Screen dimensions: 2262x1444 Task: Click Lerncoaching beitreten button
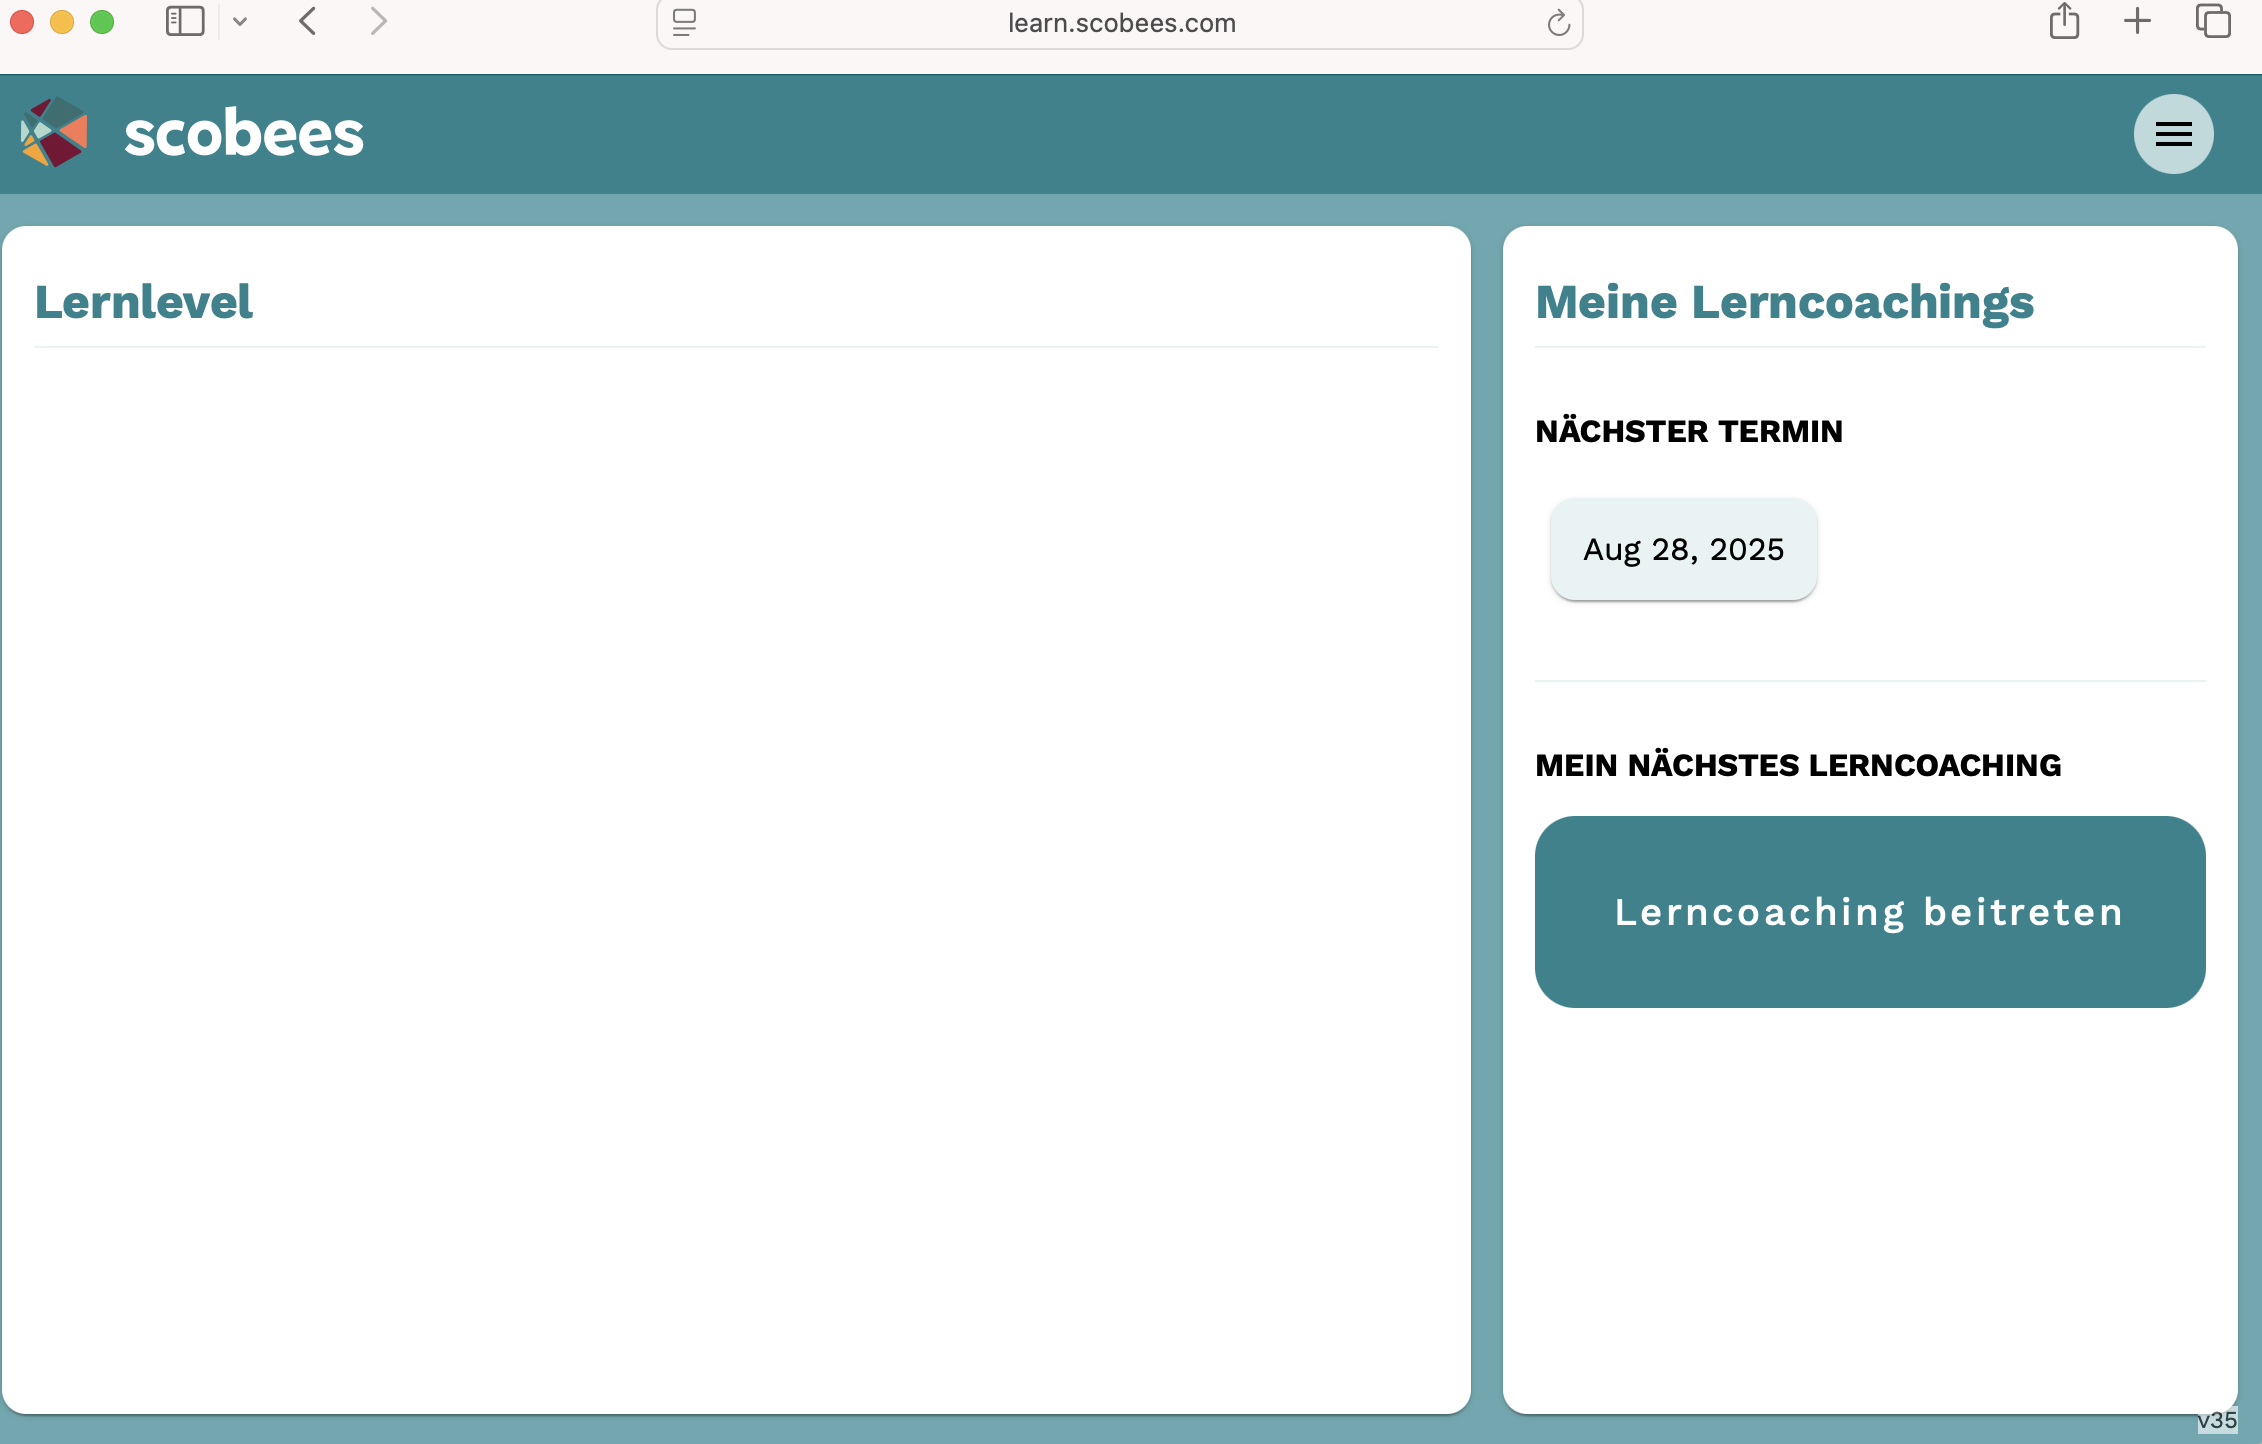pyautogui.click(x=1869, y=912)
